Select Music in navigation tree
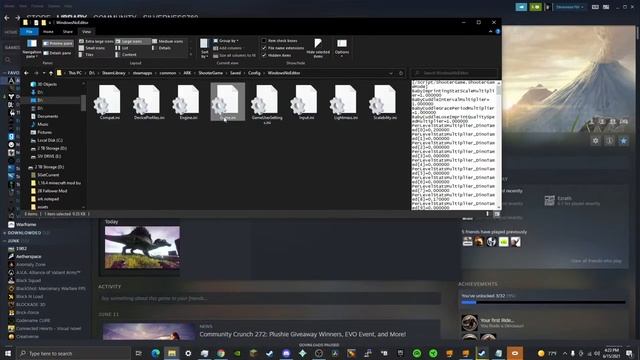 pos(40,124)
